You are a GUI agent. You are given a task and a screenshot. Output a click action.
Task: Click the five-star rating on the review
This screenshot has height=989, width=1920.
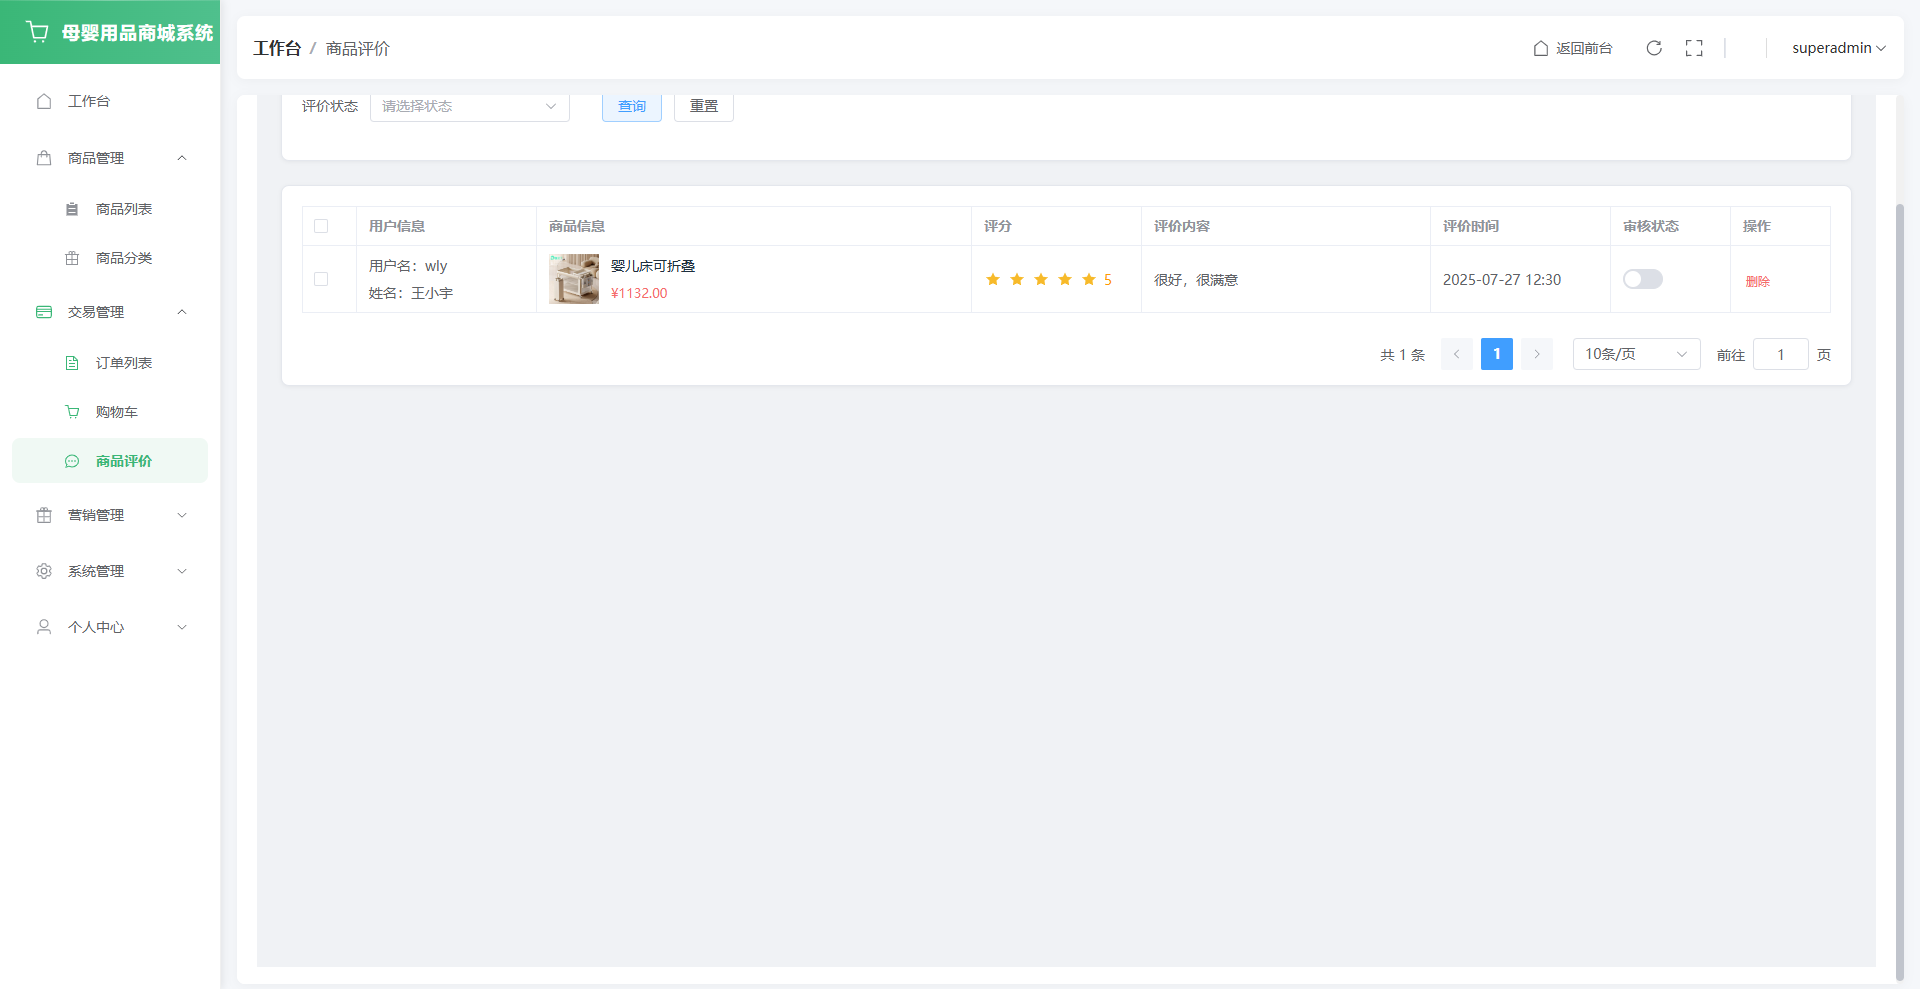tap(1041, 280)
